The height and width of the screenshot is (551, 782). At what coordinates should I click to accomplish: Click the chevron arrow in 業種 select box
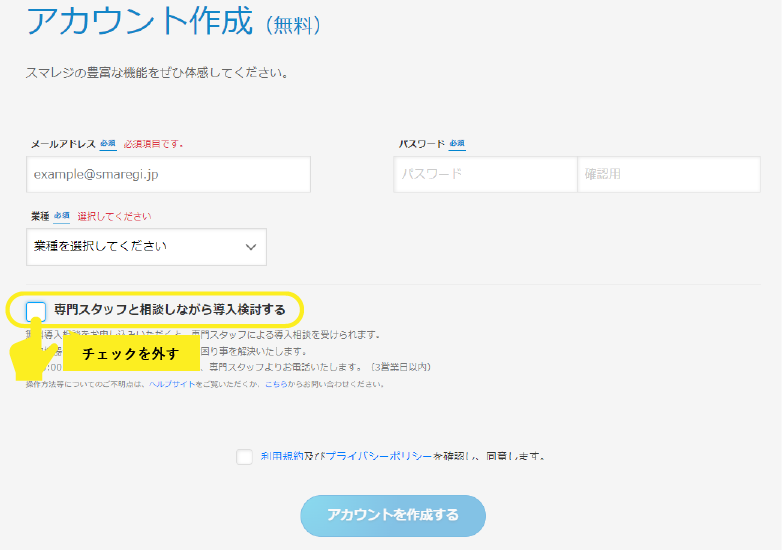point(251,247)
